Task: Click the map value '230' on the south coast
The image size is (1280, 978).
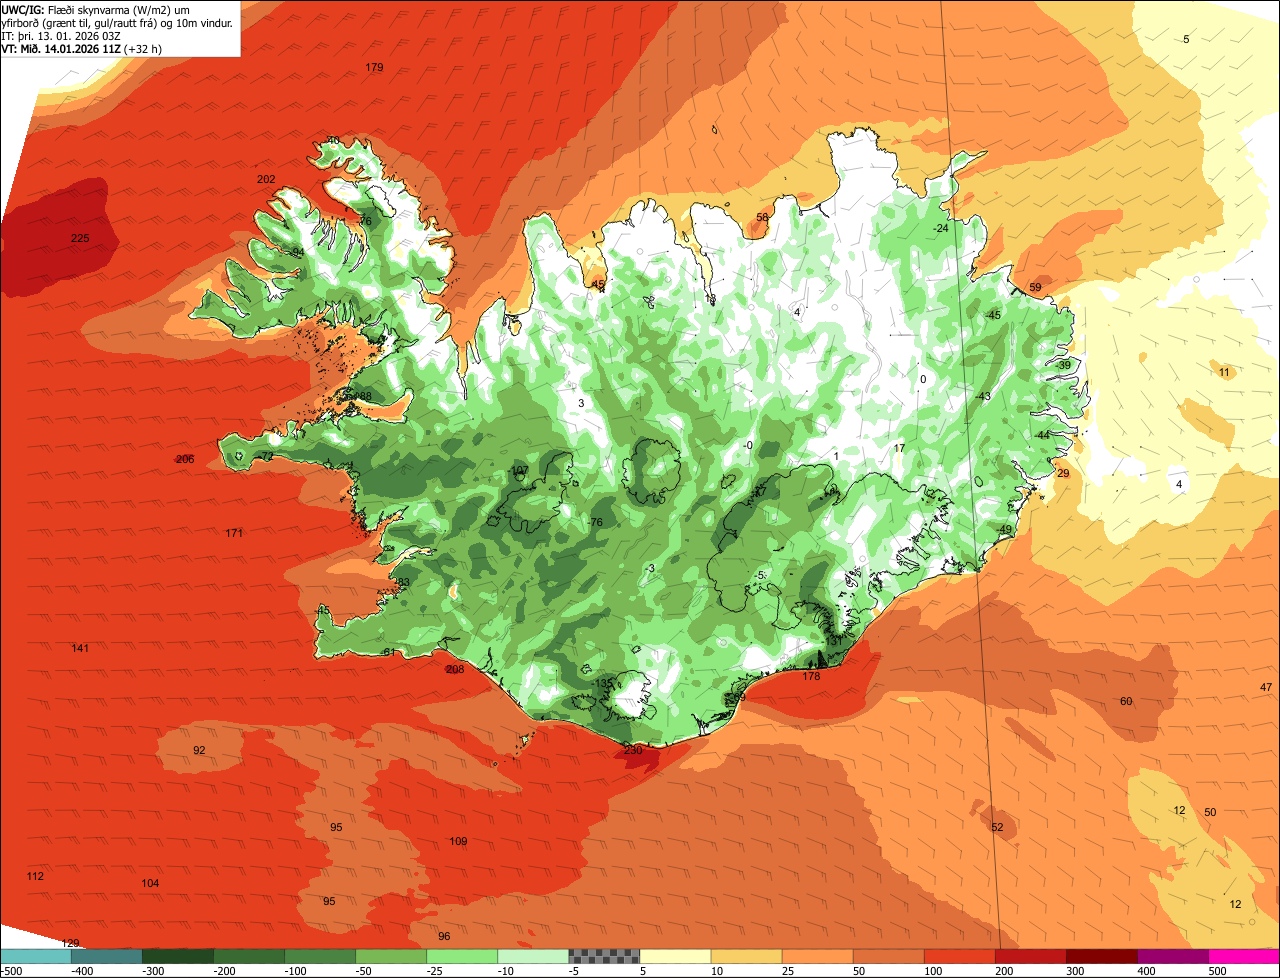Action: coord(633,750)
